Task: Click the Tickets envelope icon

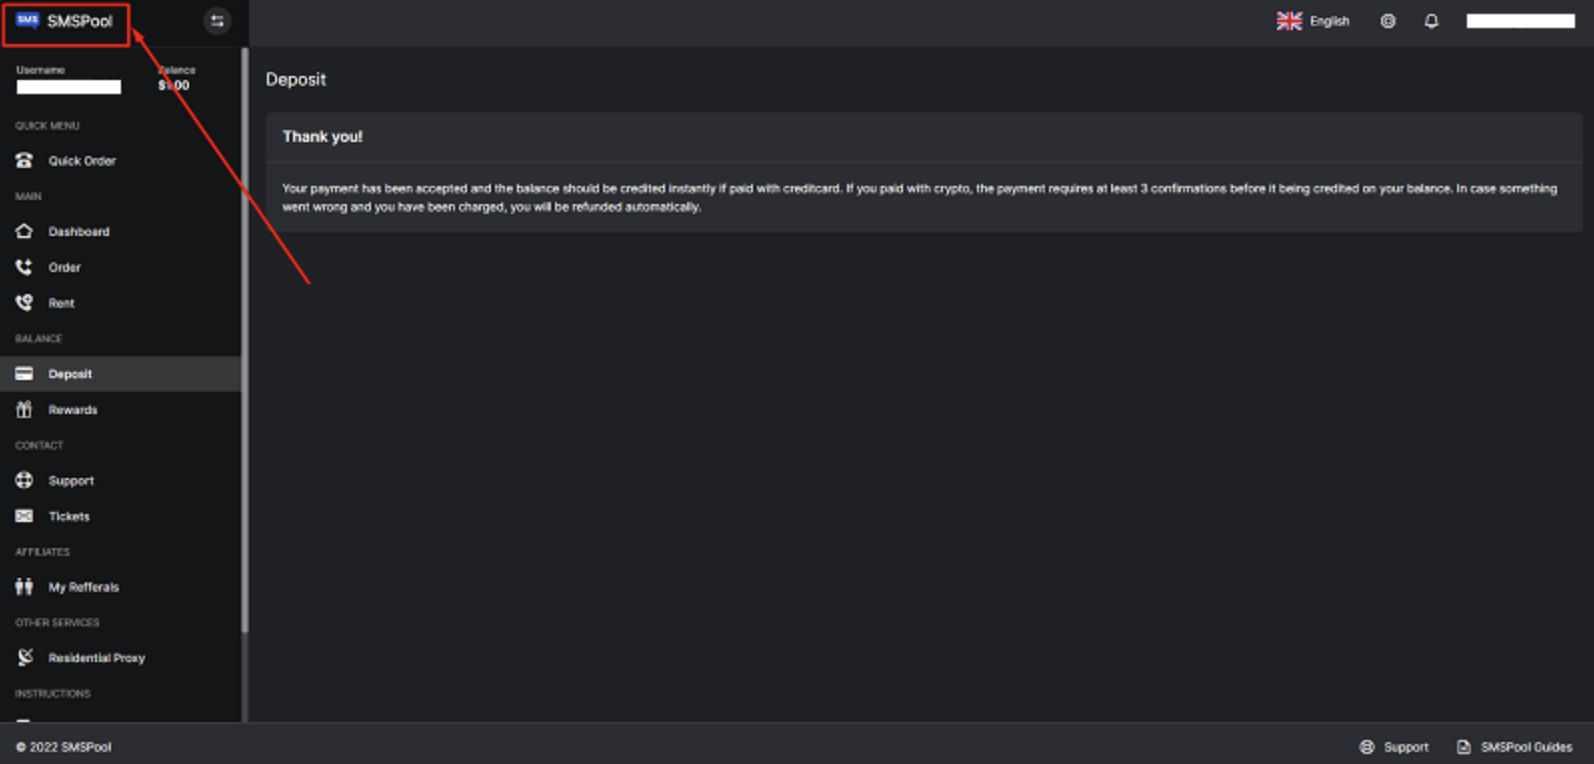Action: (x=24, y=516)
